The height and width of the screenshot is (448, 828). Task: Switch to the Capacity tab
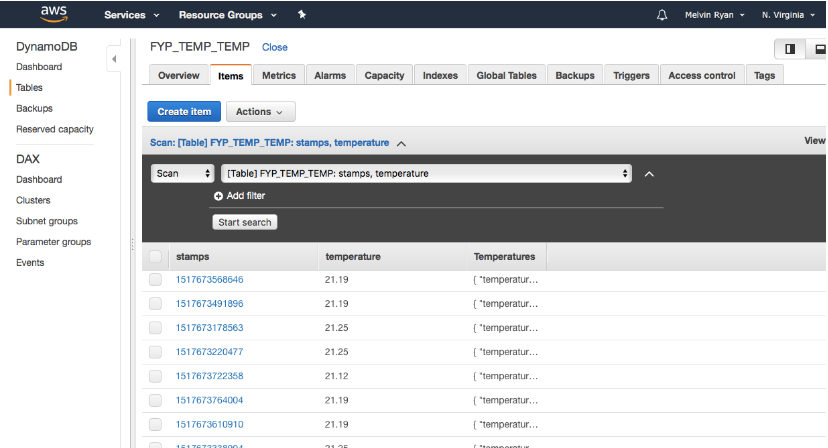pos(384,76)
